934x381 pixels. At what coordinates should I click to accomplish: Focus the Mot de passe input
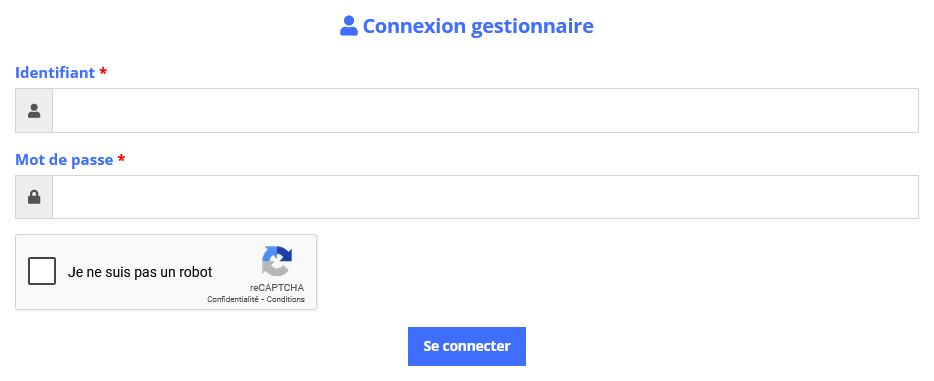(x=485, y=197)
